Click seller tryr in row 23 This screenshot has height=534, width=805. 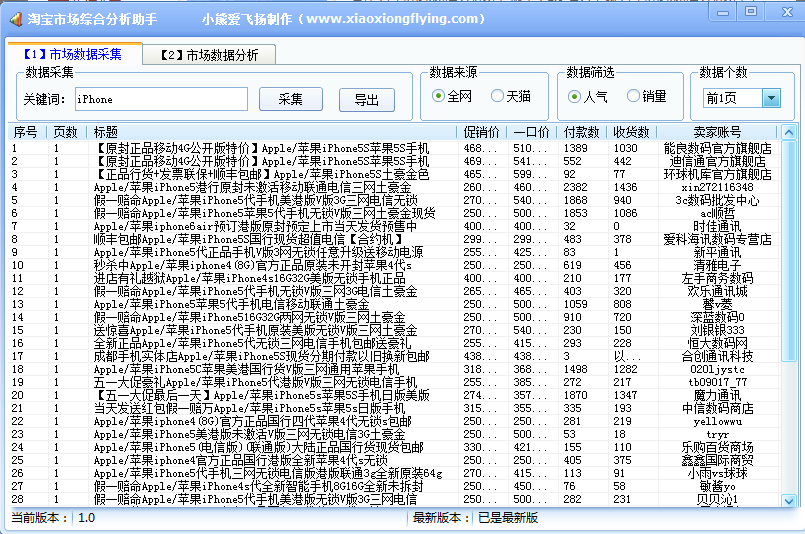tap(717, 435)
